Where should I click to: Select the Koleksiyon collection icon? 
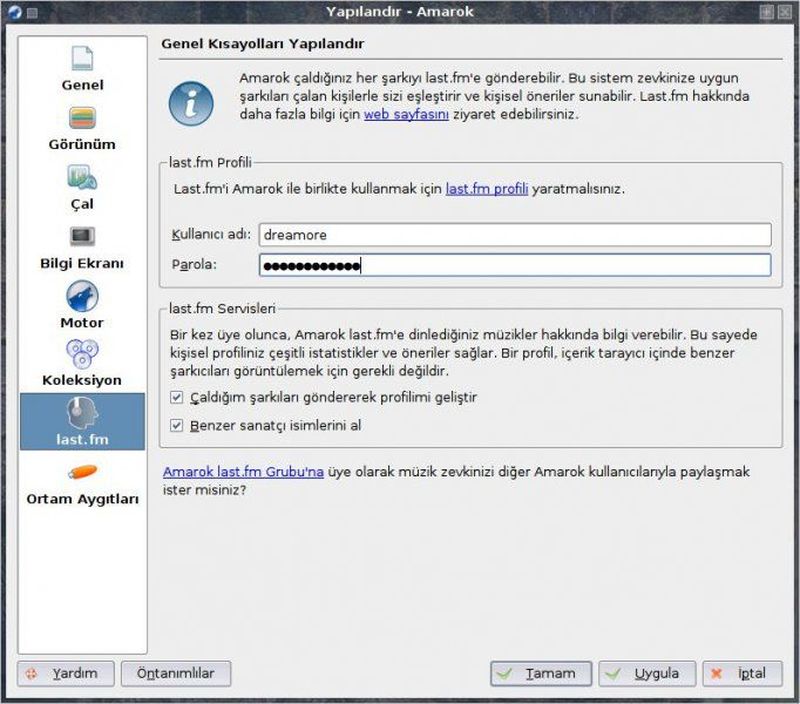coord(82,355)
